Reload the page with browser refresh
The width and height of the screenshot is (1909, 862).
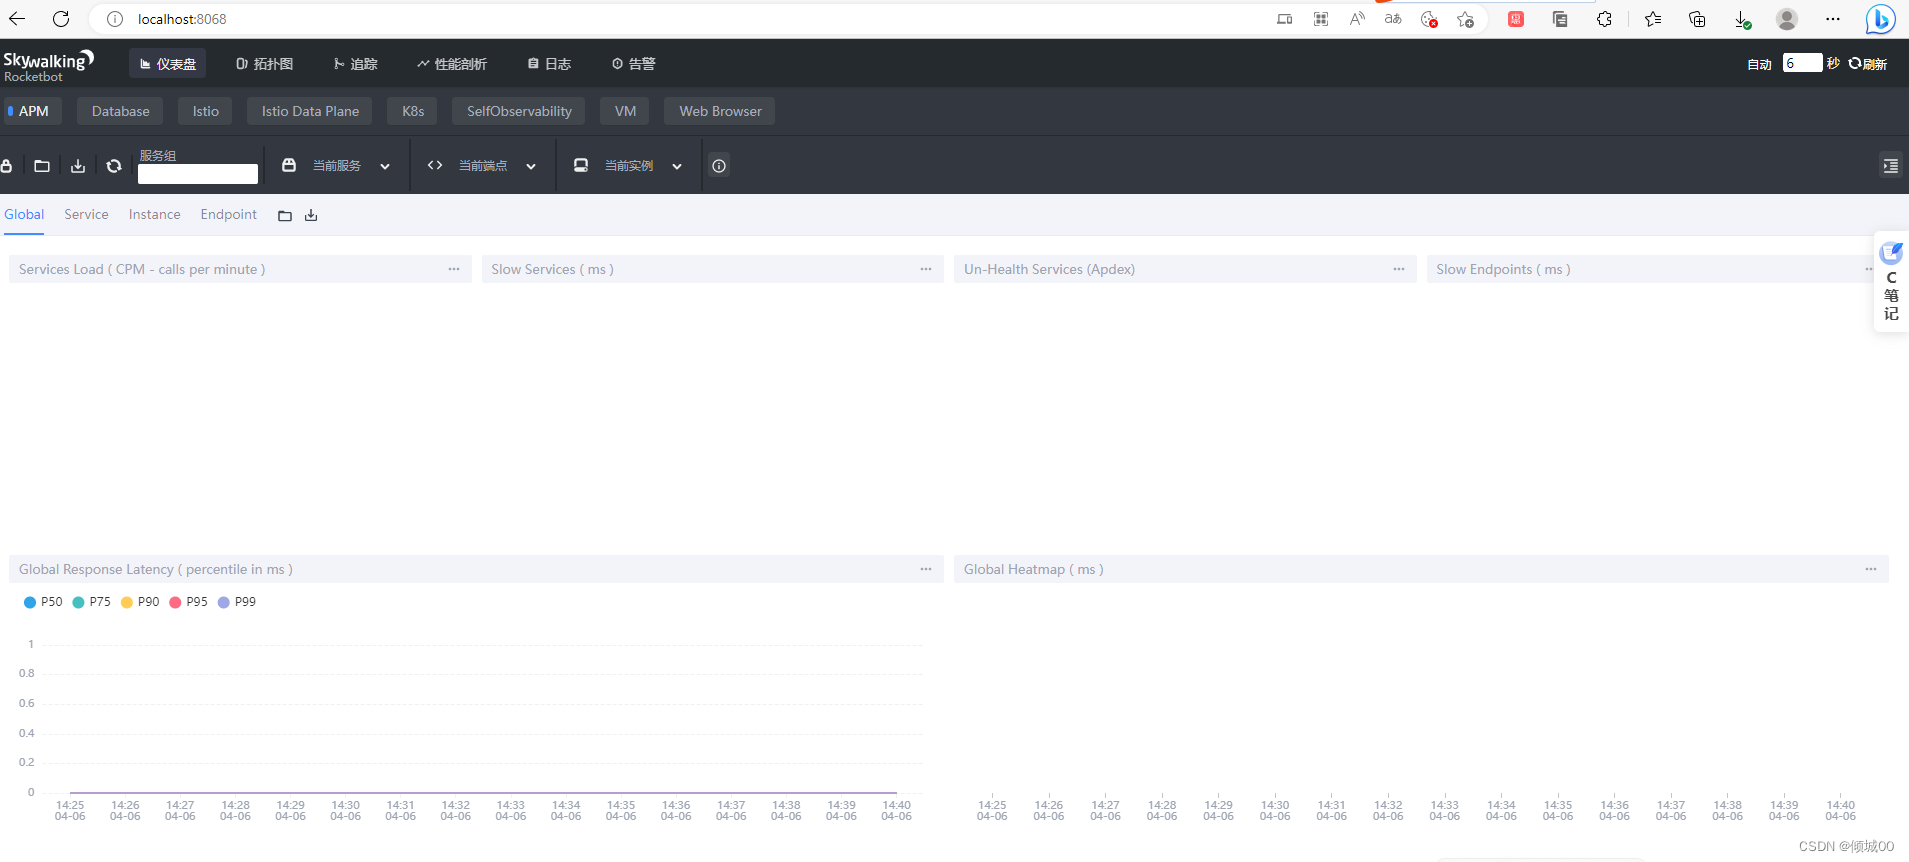tap(61, 19)
